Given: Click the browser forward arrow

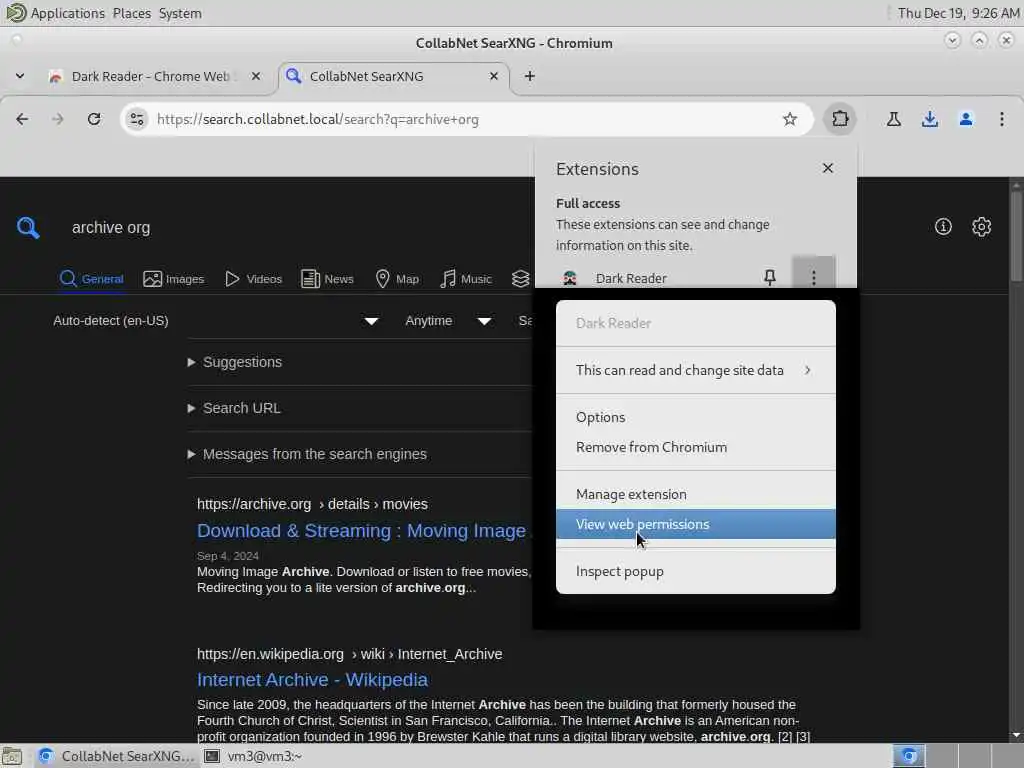Looking at the screenshot, I should 57,119.
